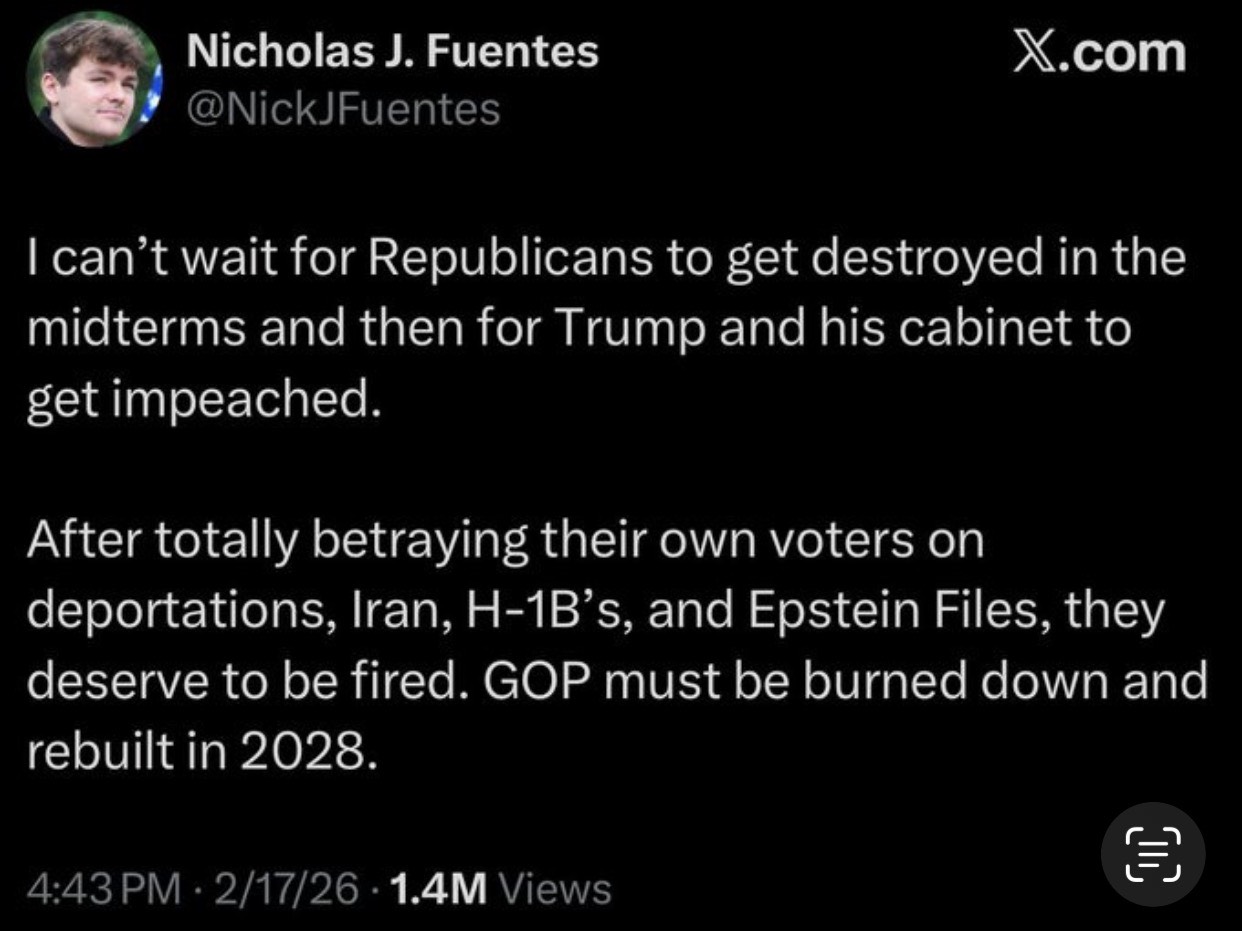Viewport: 1242px width, 931px height.
Task: Click the display name Nicholas J. Fuentes
Action: [393, 50]
